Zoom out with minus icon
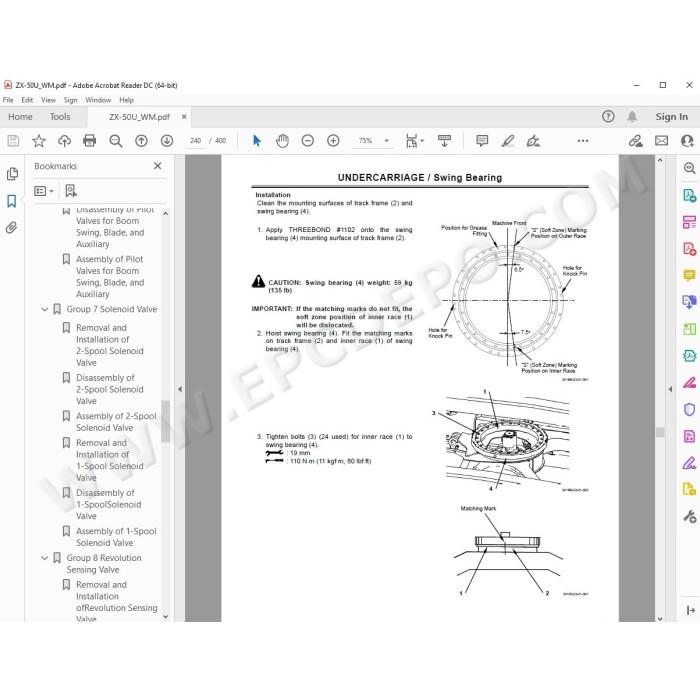Viewport: 700px width, 700px height. [308, 141]
